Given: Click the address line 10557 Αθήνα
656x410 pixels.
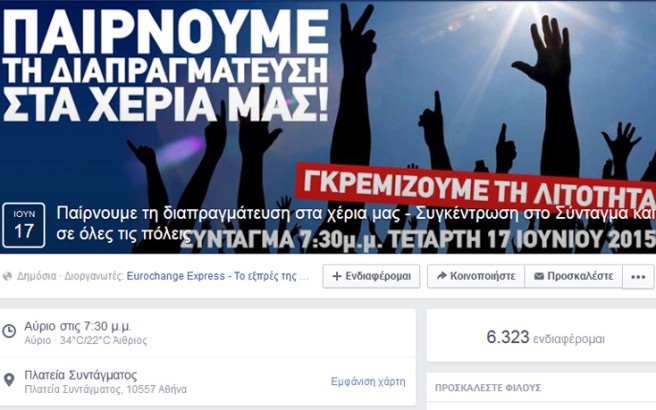Looking at the screenshot, I should [x=106, y=390].
